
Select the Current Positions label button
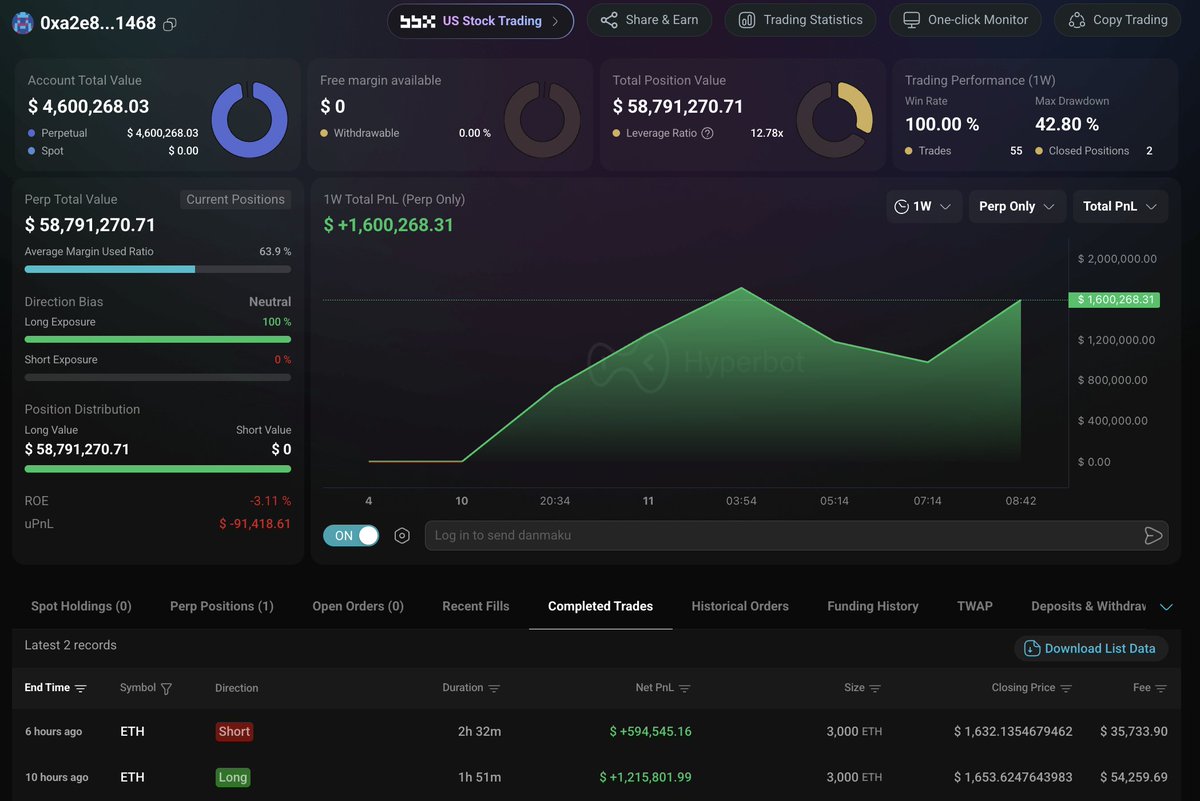click(235, 199)
